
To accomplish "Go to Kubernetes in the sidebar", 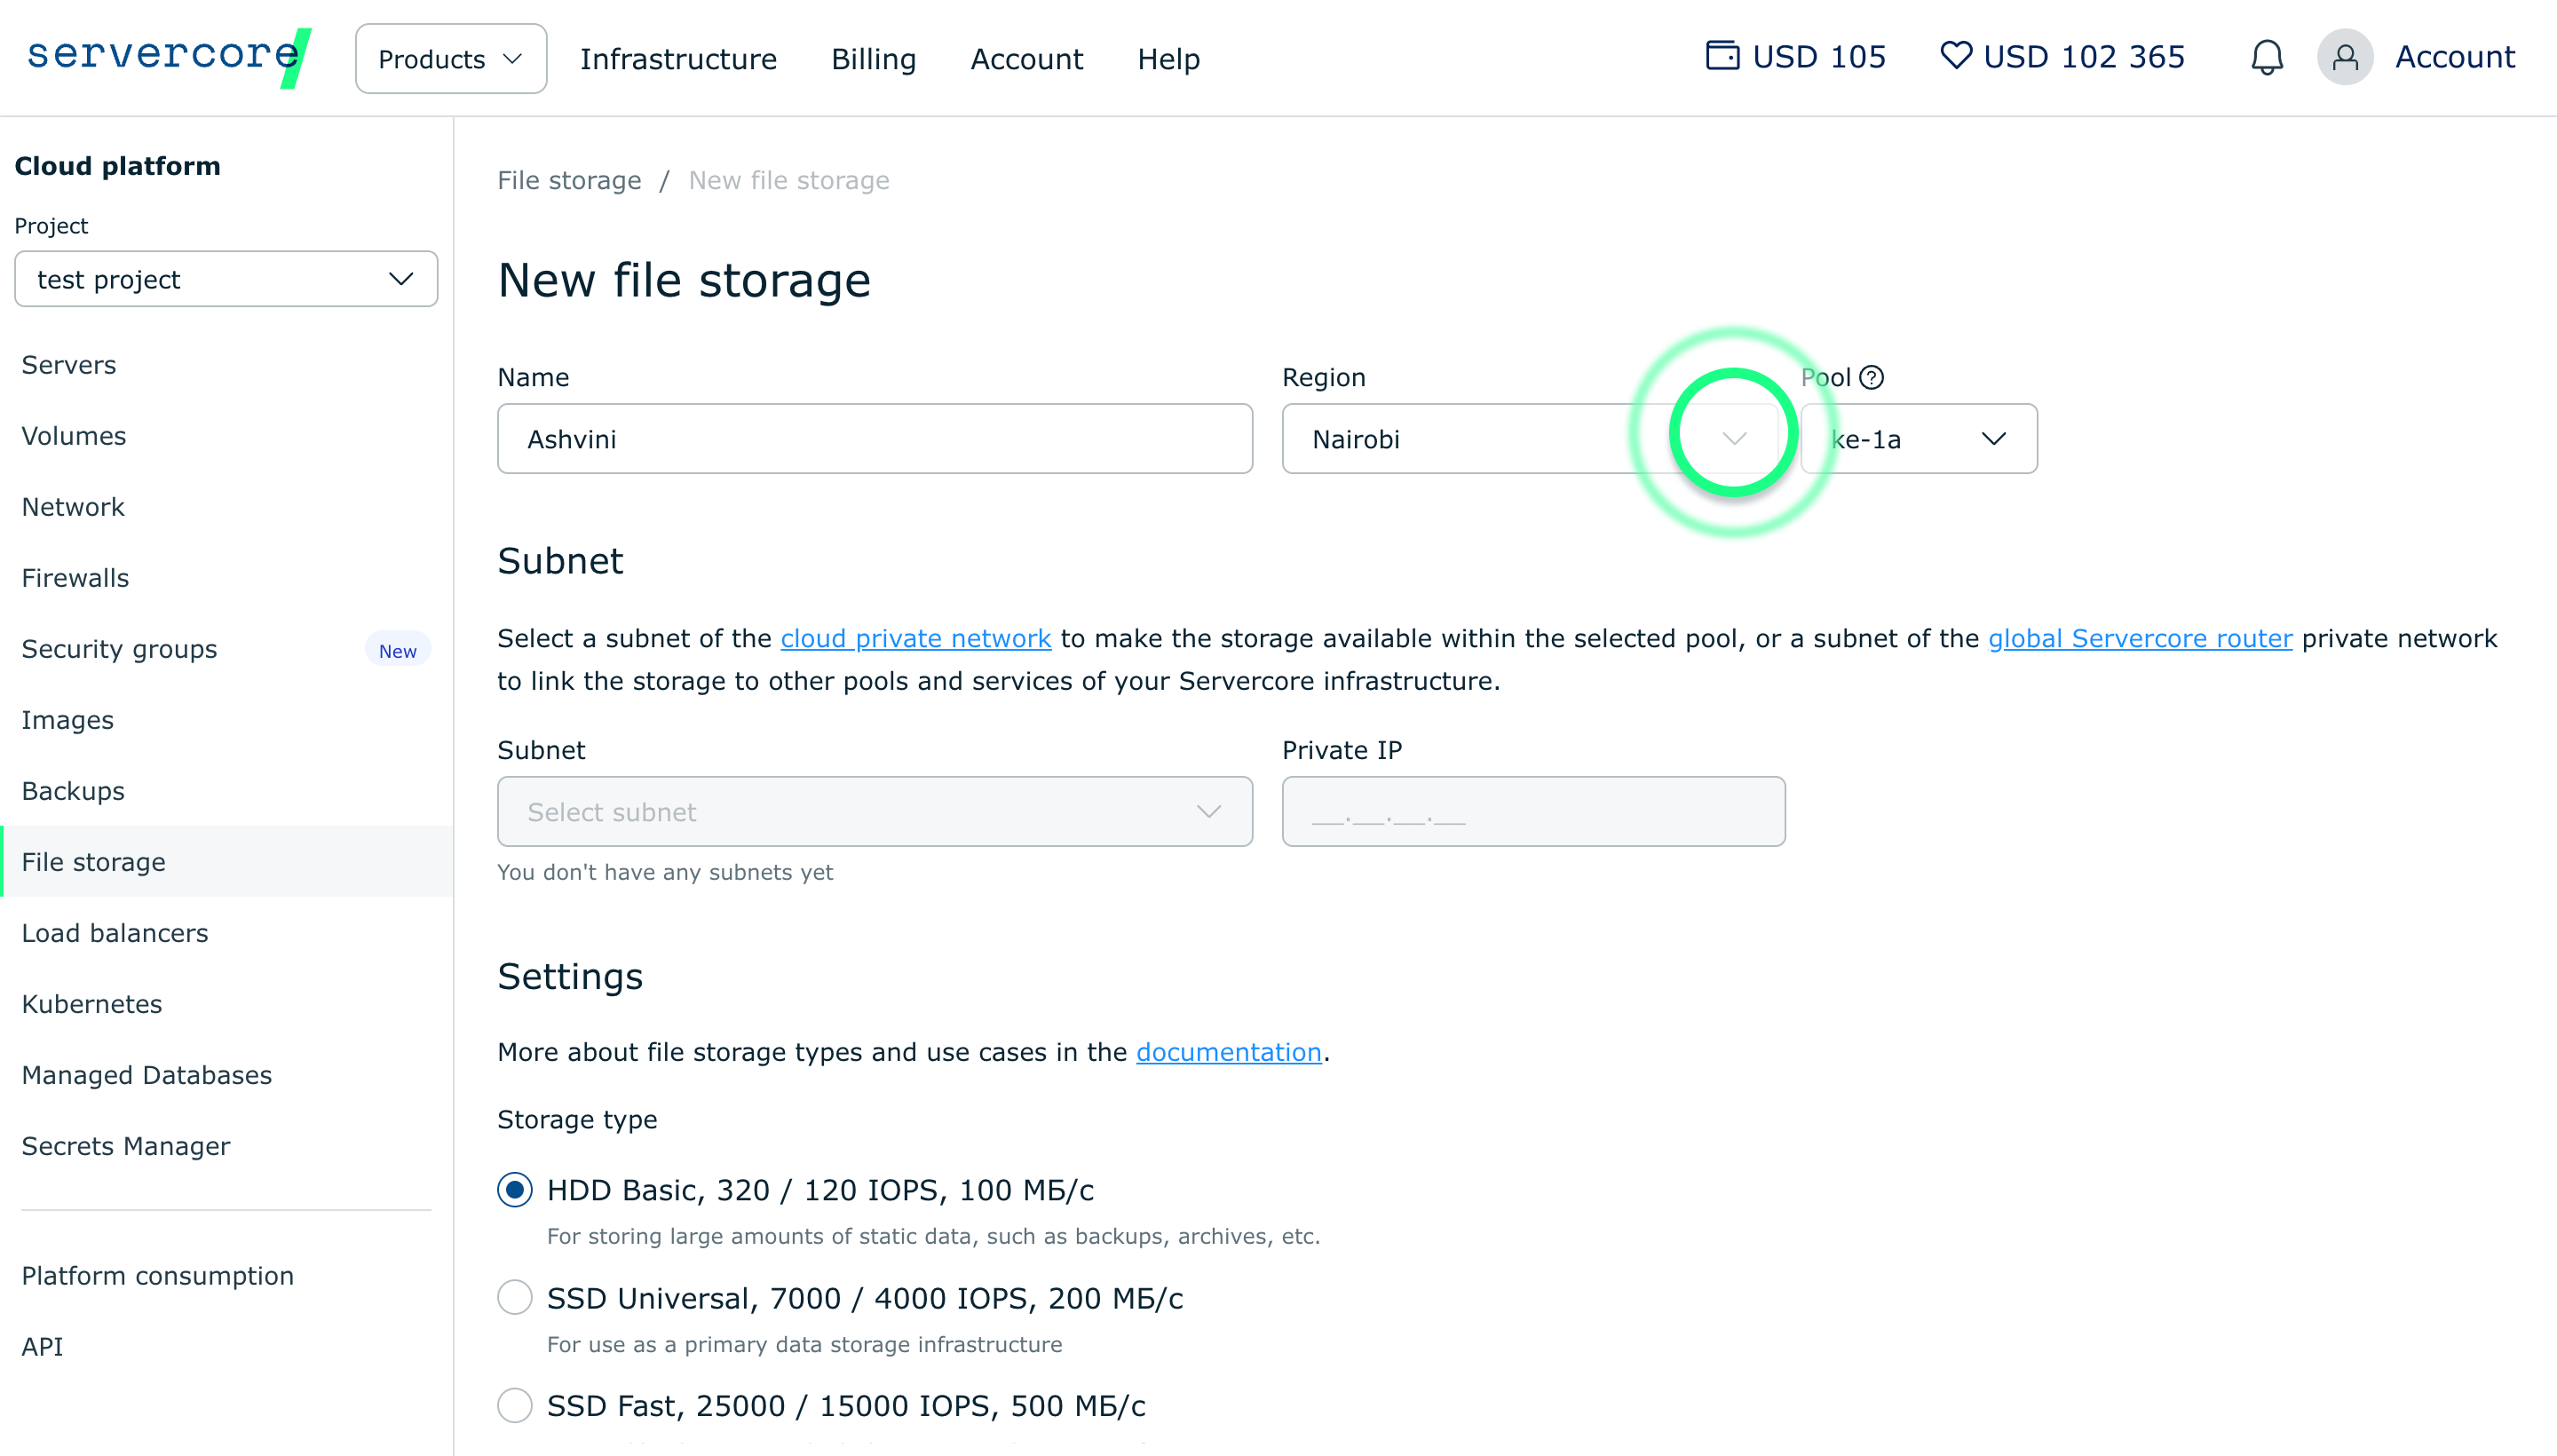I will point(92,1003).
